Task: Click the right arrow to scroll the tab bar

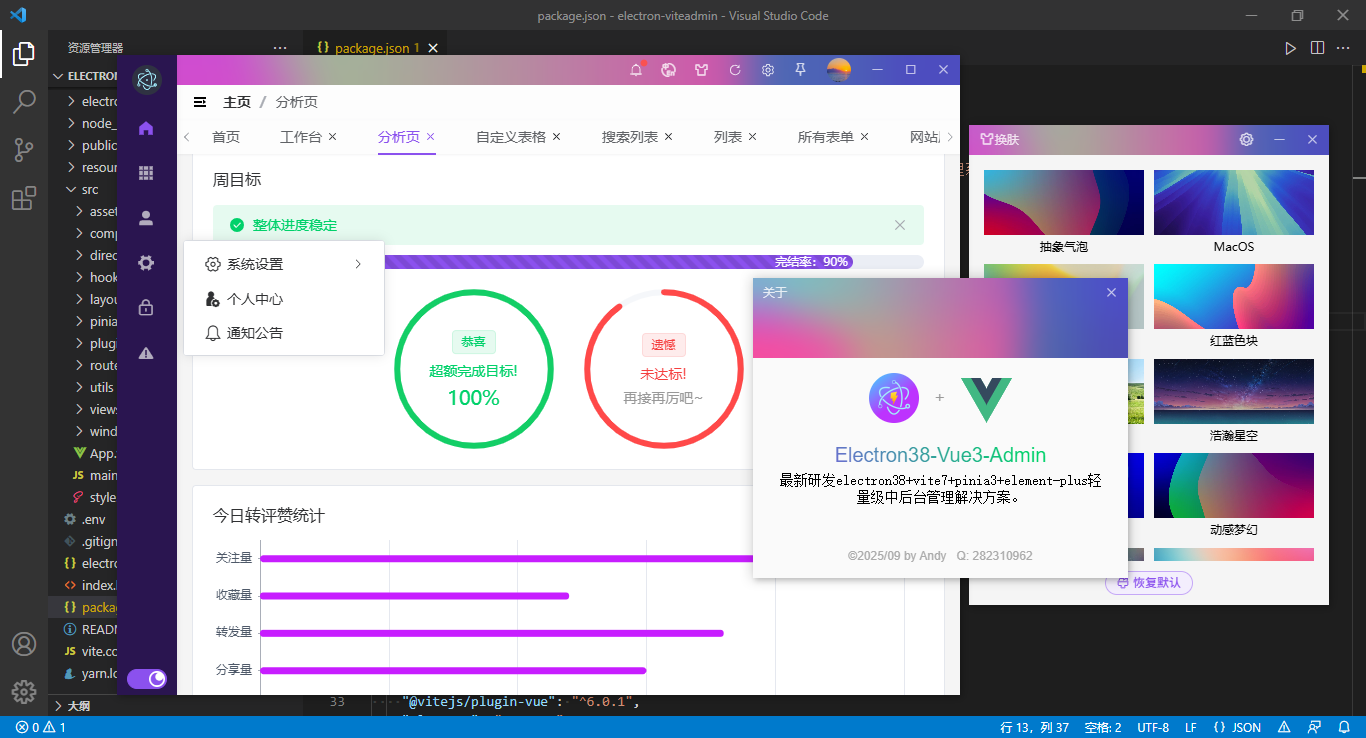Action: click(949, 136)
